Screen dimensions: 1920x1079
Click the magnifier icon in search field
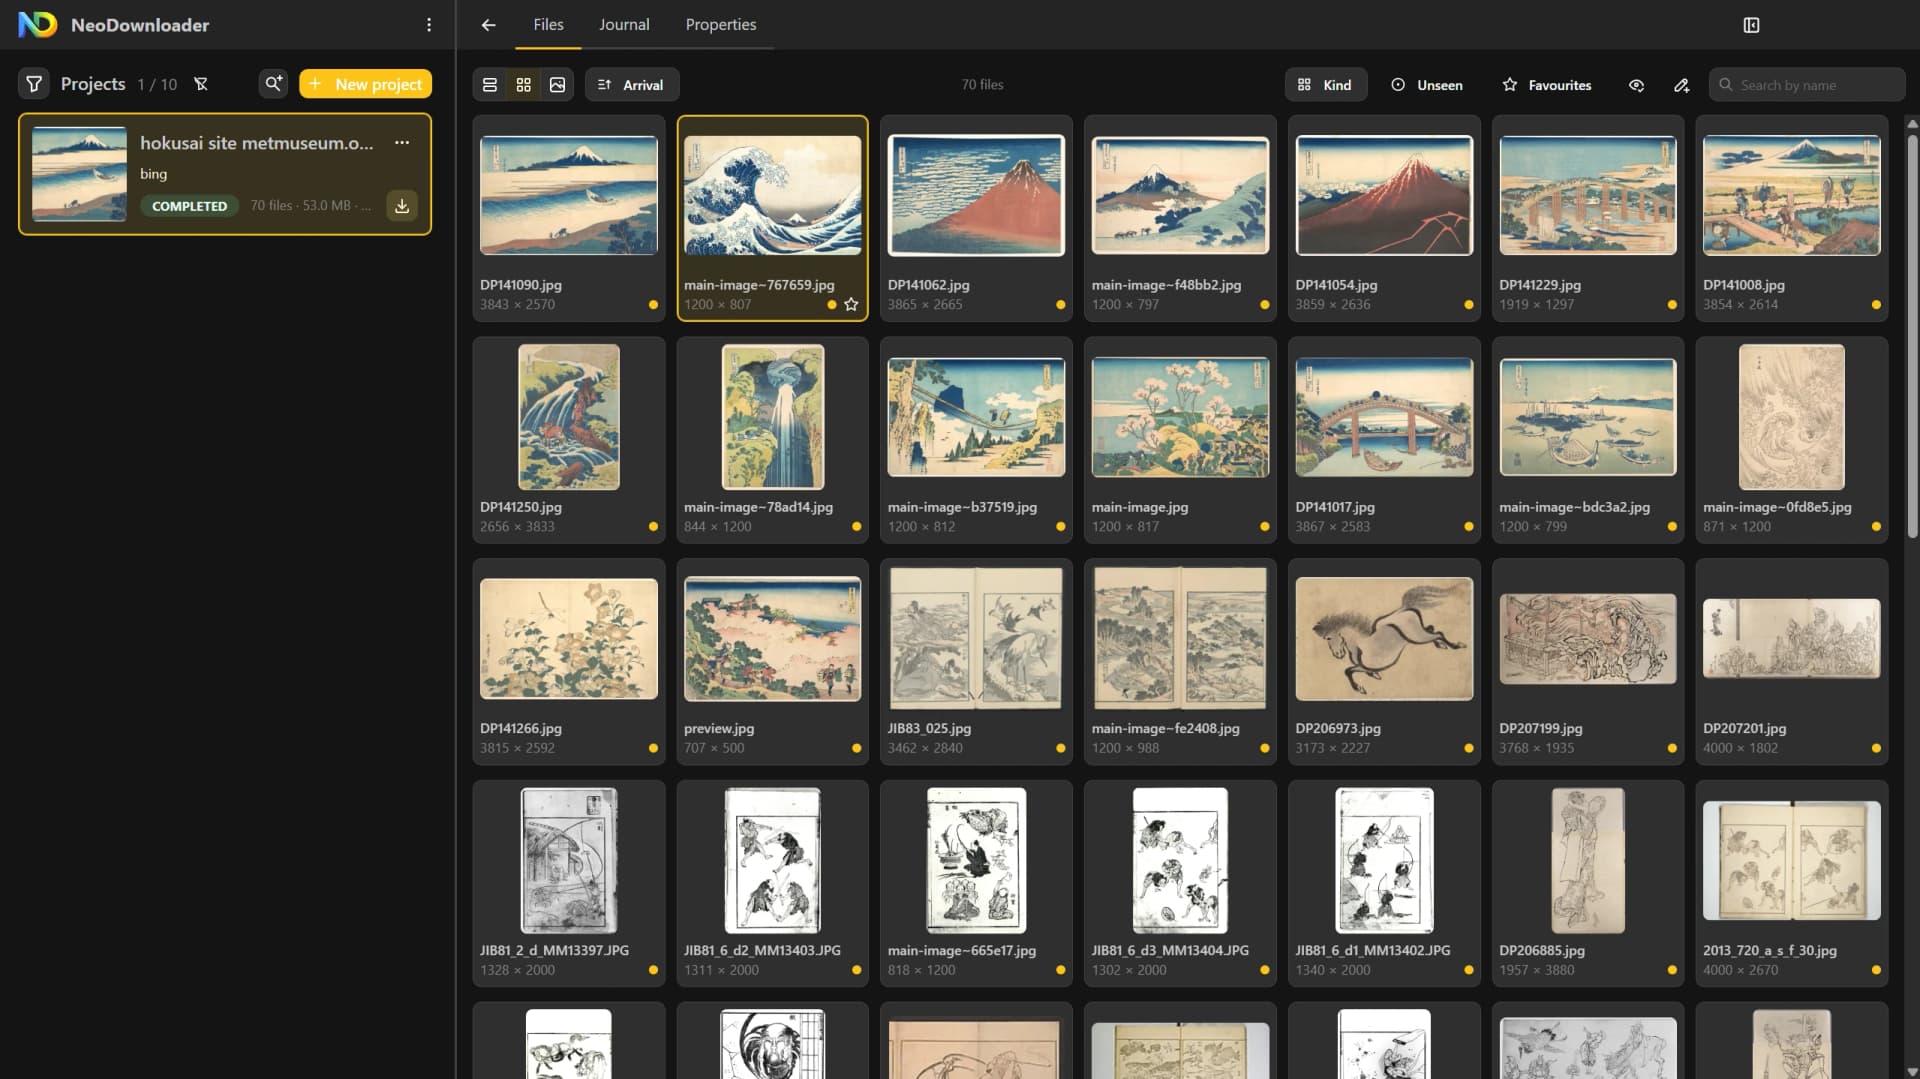(x=1725, y=85)
